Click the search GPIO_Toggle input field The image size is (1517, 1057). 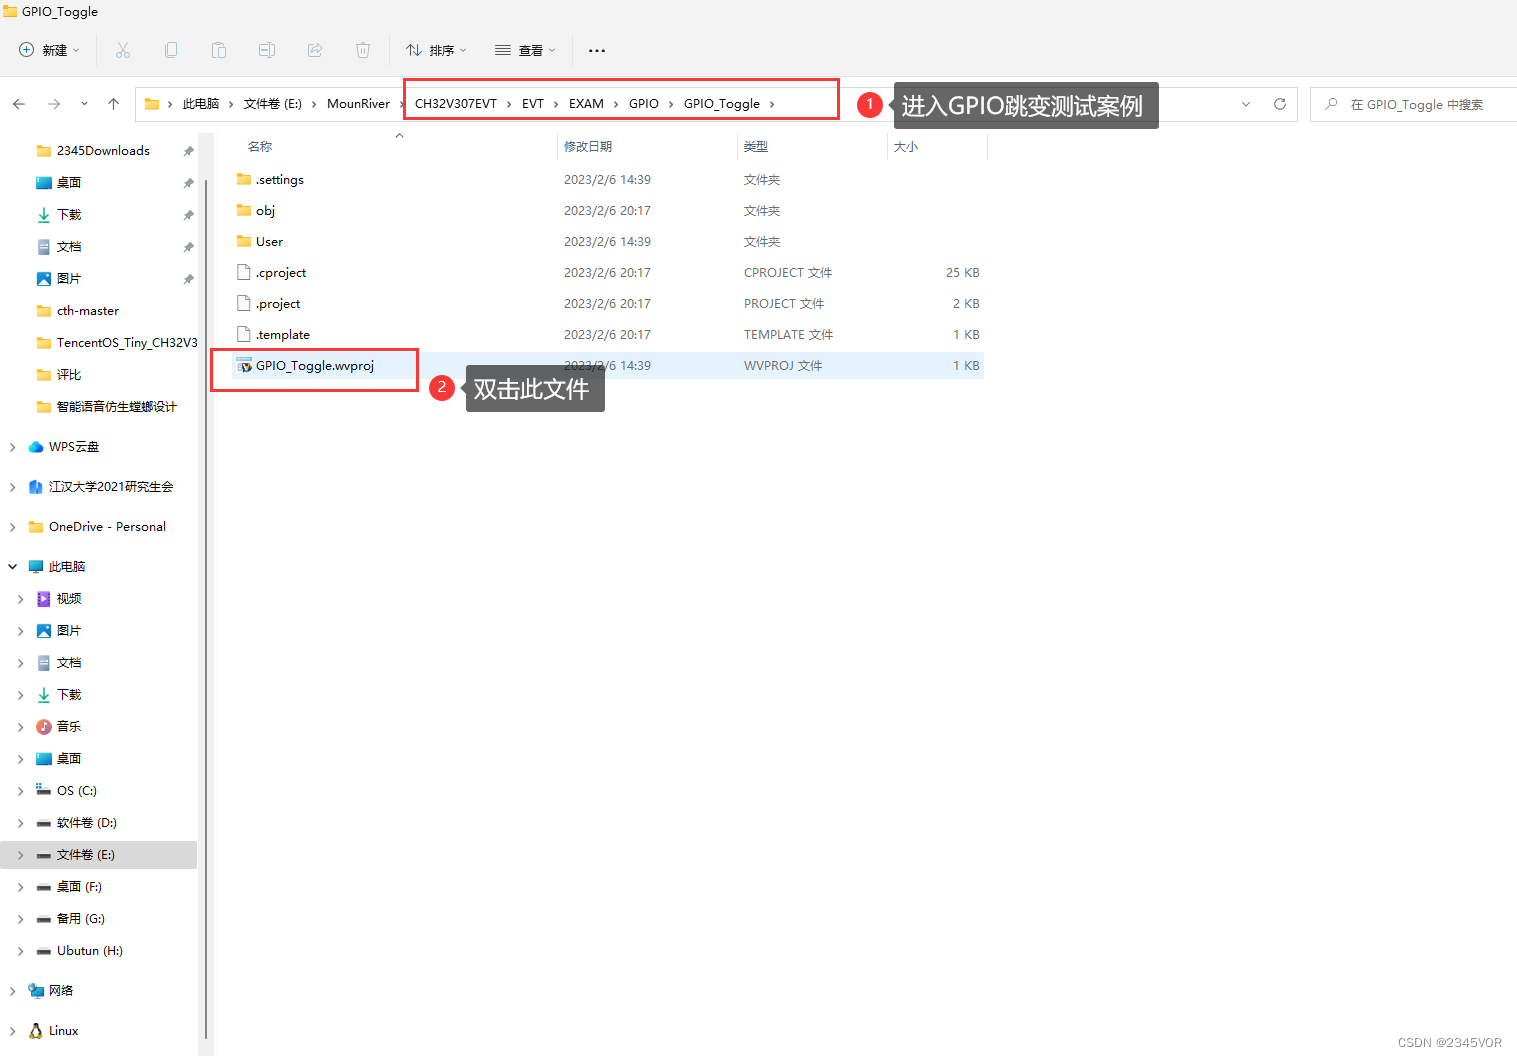[x=1414, y=104]
